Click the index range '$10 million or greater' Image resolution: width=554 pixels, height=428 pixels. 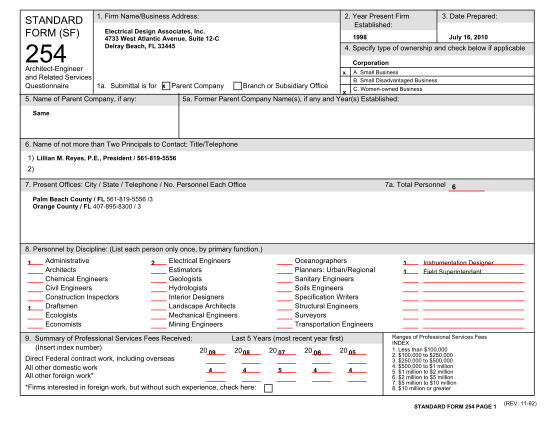click(421, 388)
